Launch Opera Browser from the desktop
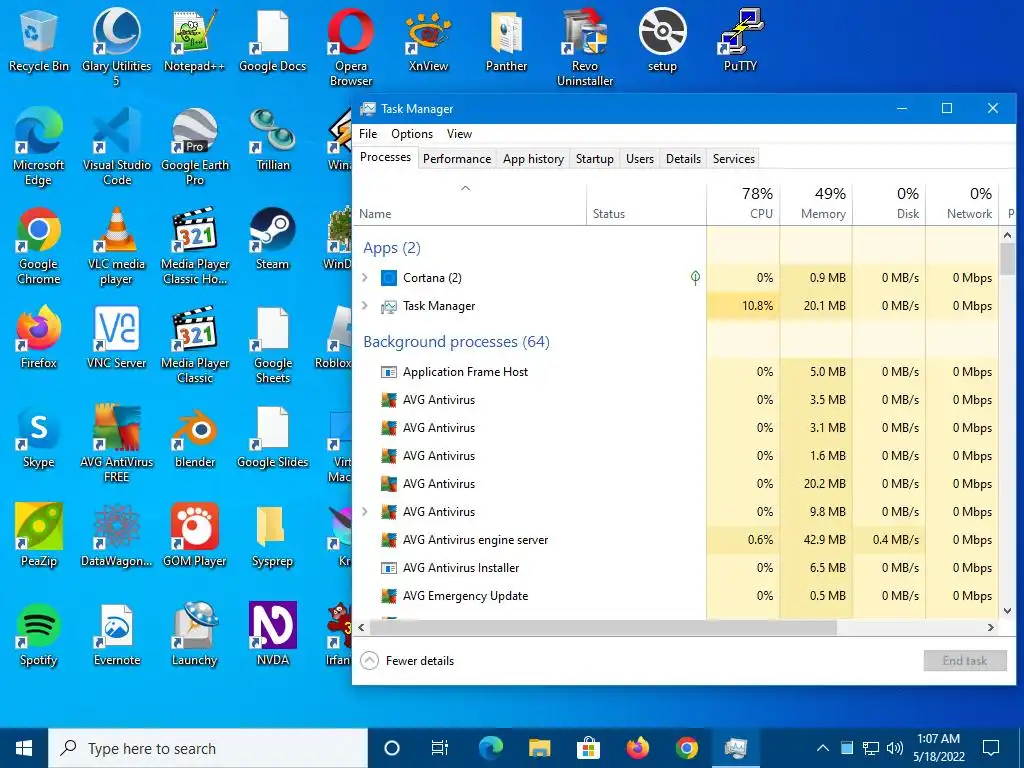 click(x=351, y=47)
